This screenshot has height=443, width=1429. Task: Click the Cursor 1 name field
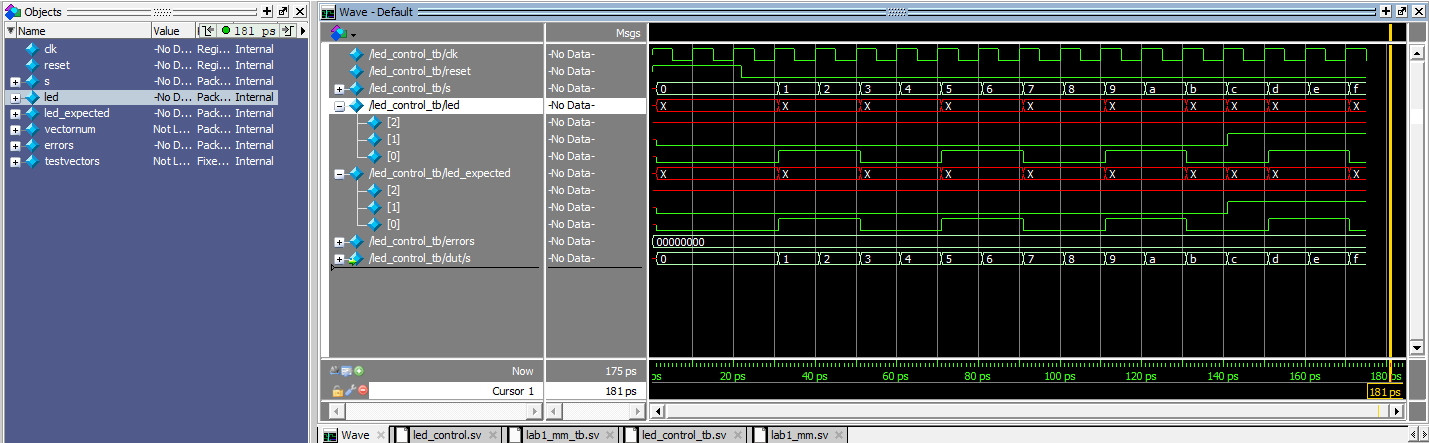click(455, 391)
